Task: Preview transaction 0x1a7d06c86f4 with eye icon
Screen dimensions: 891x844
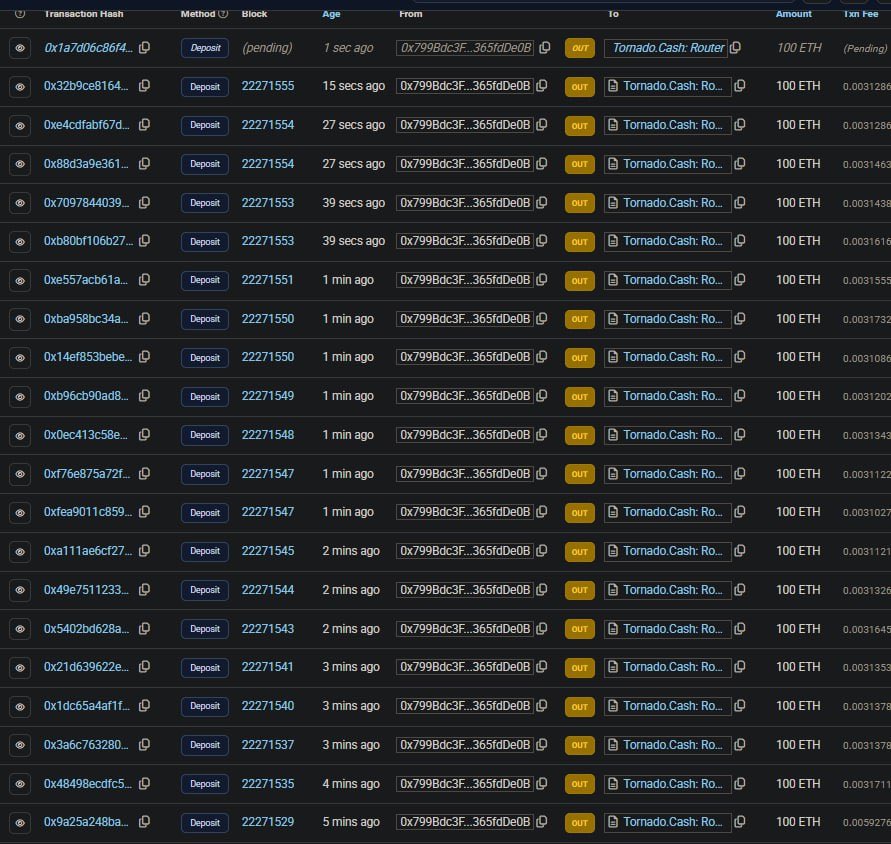Action: click(20, 48)
